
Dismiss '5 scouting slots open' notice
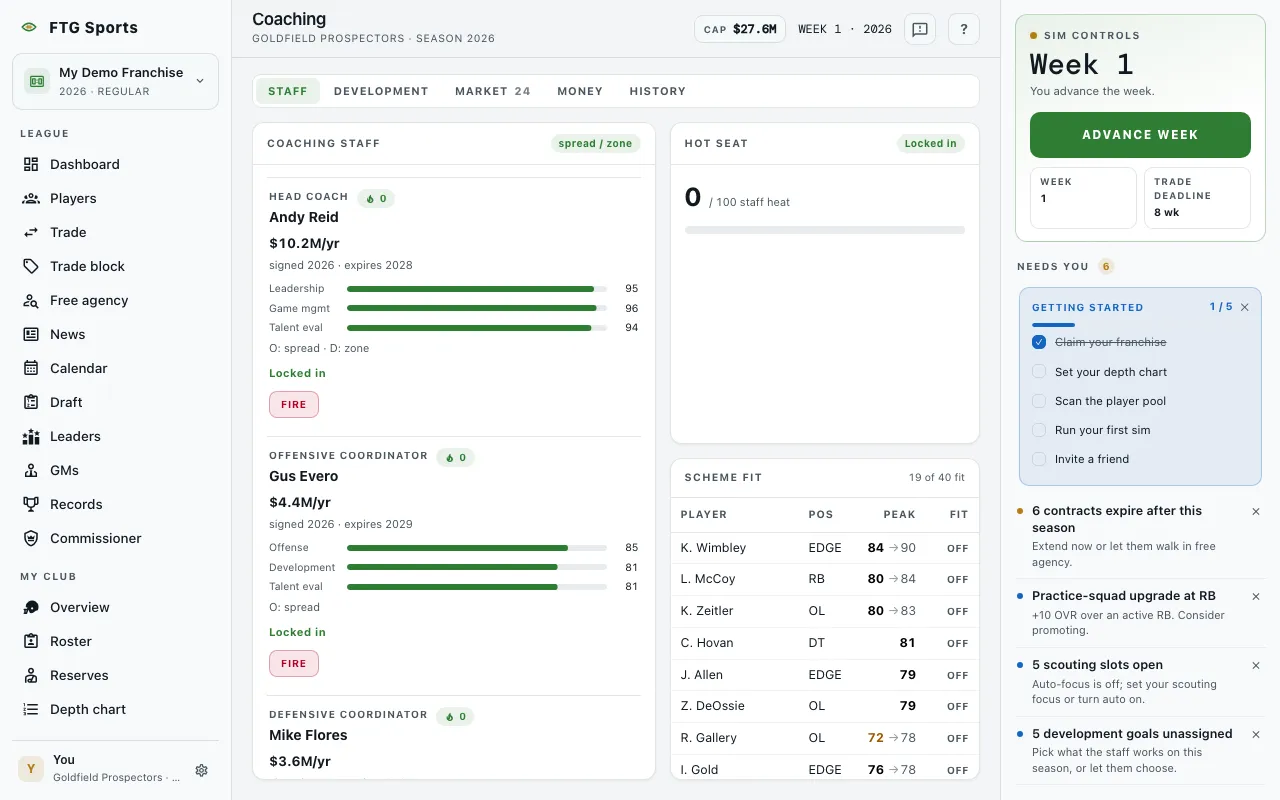point(1256,665)
